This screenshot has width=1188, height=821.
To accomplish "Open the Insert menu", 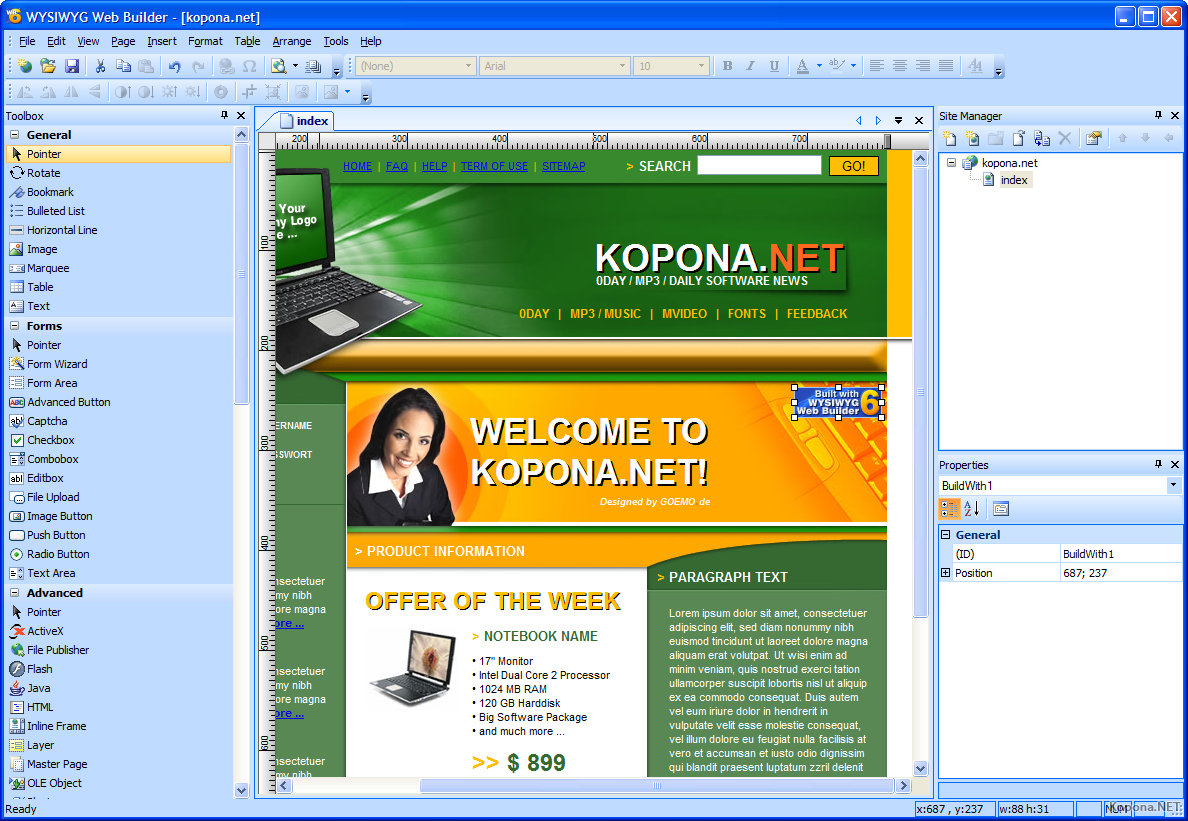I will [161, 41].
